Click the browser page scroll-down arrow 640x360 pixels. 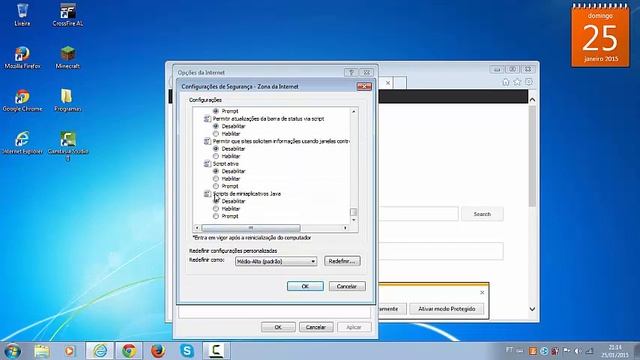click(532, 309)
